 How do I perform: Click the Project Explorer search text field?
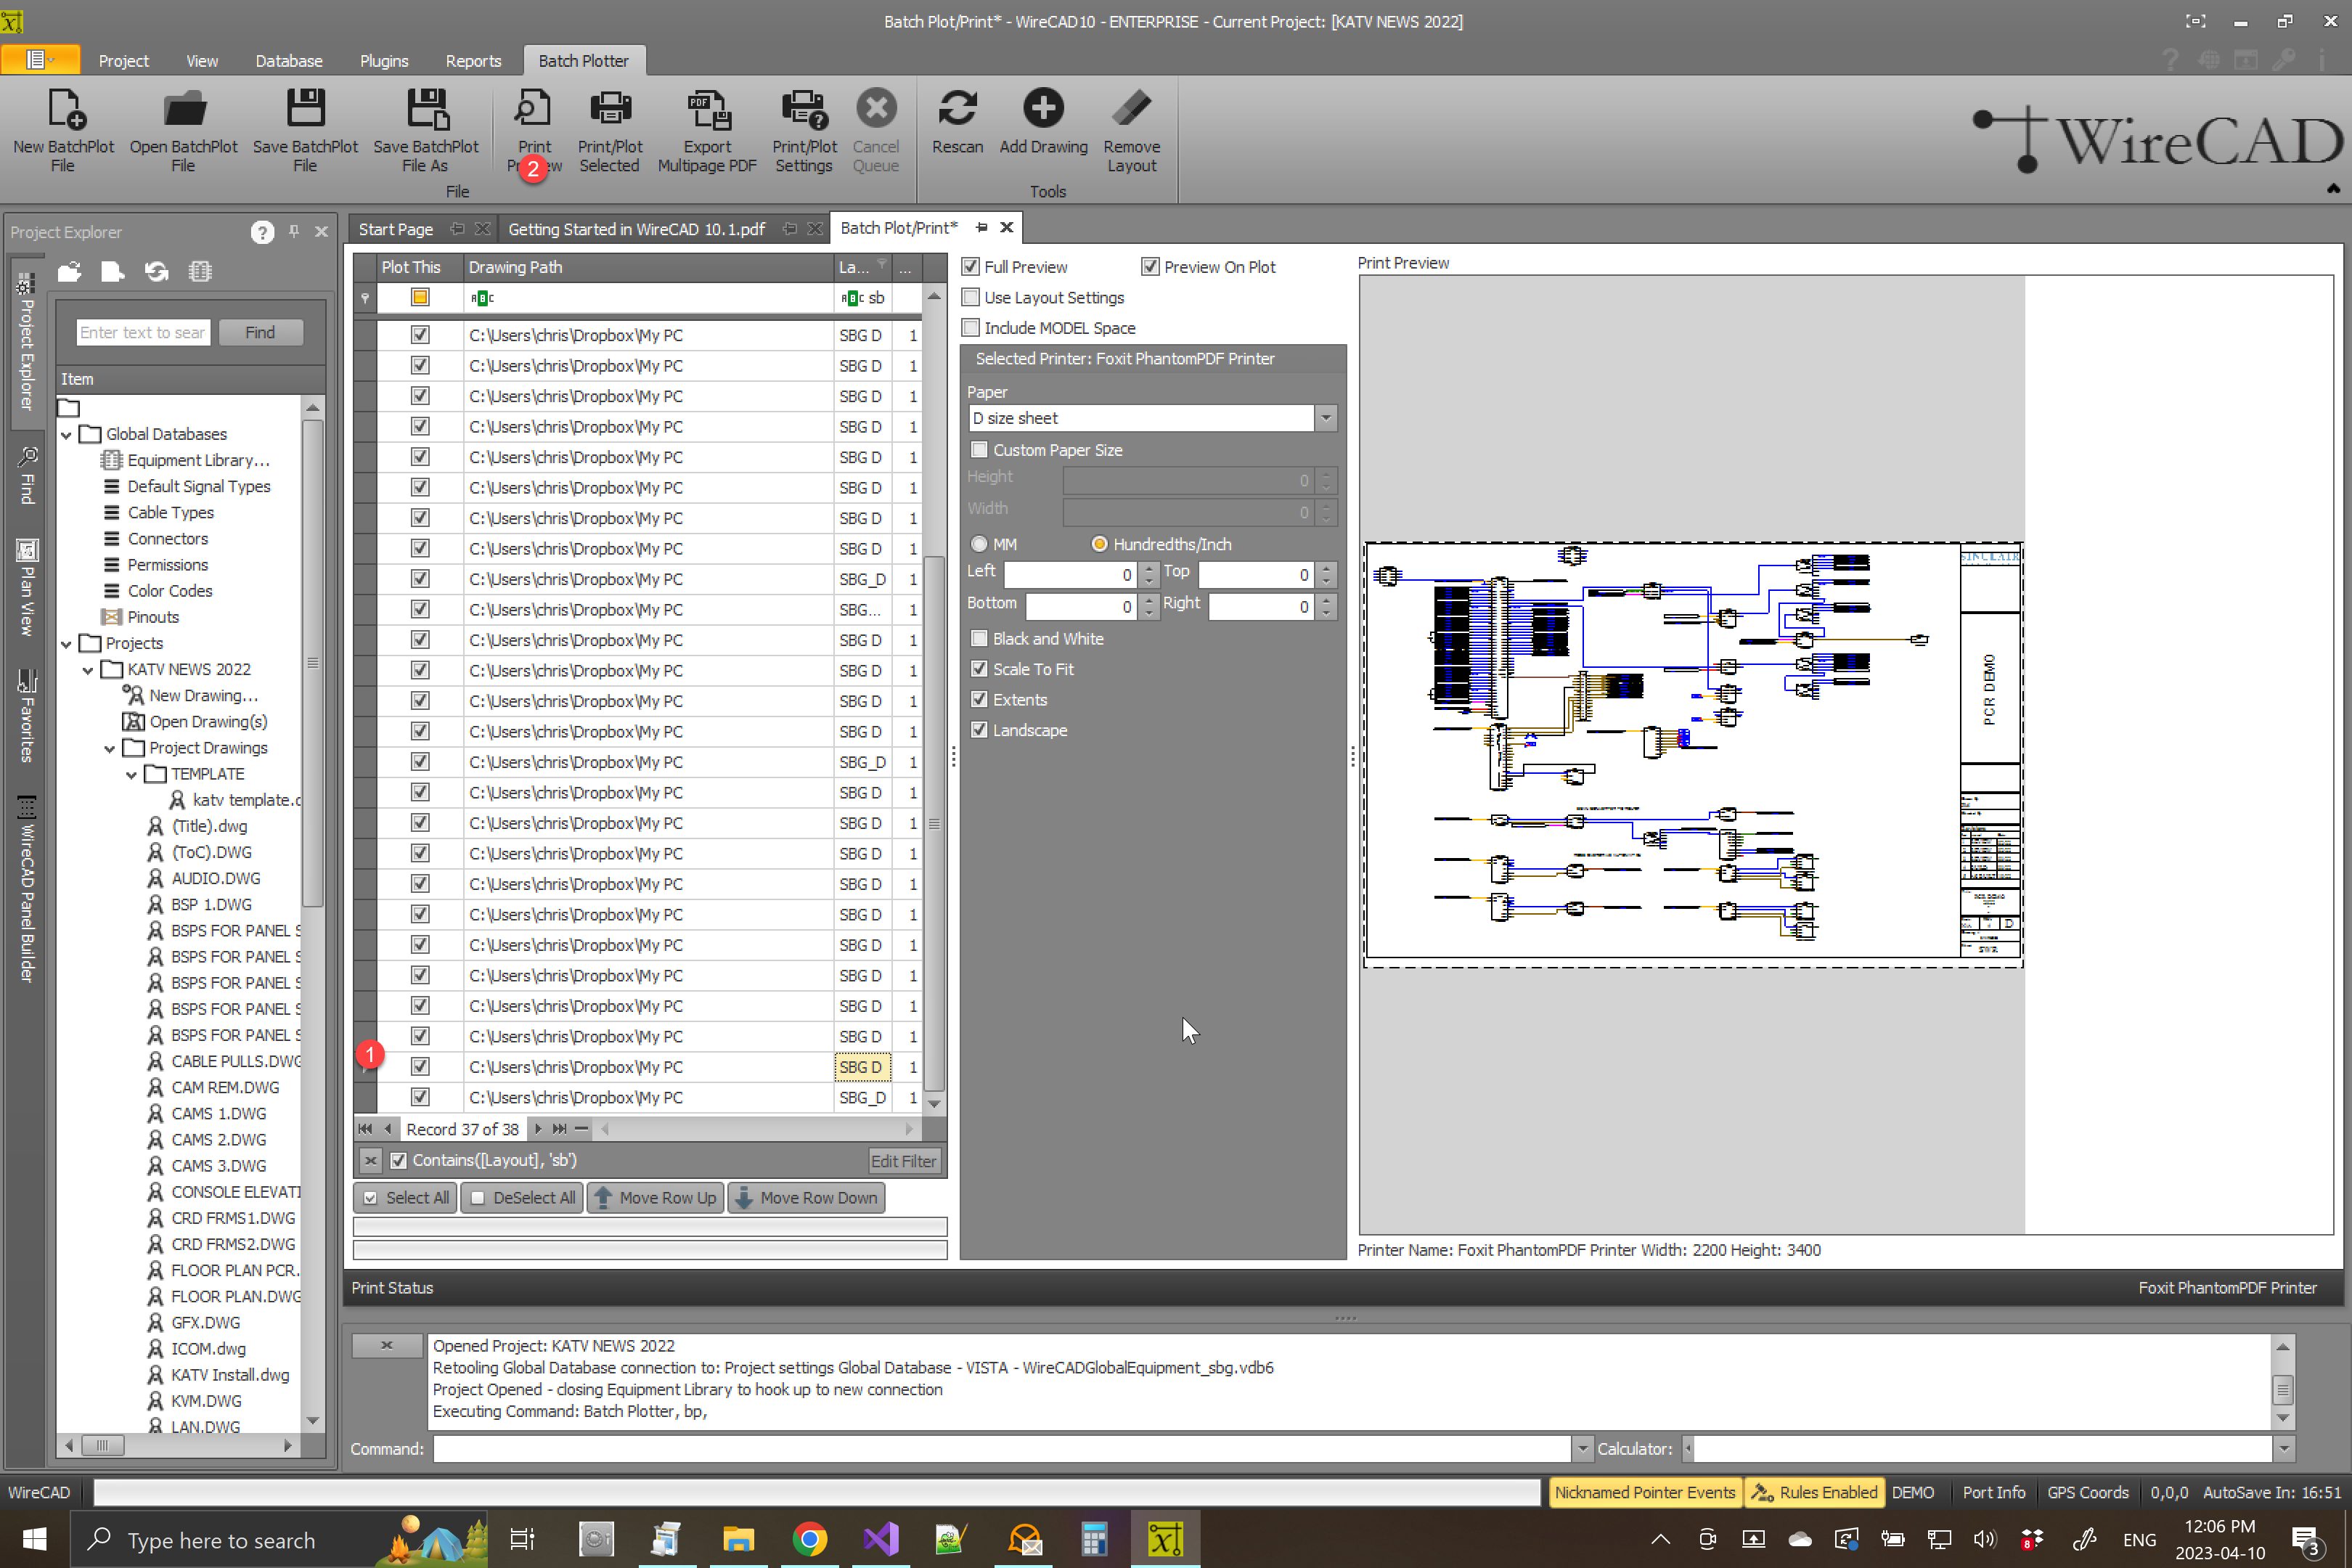[x=143, y=332]
